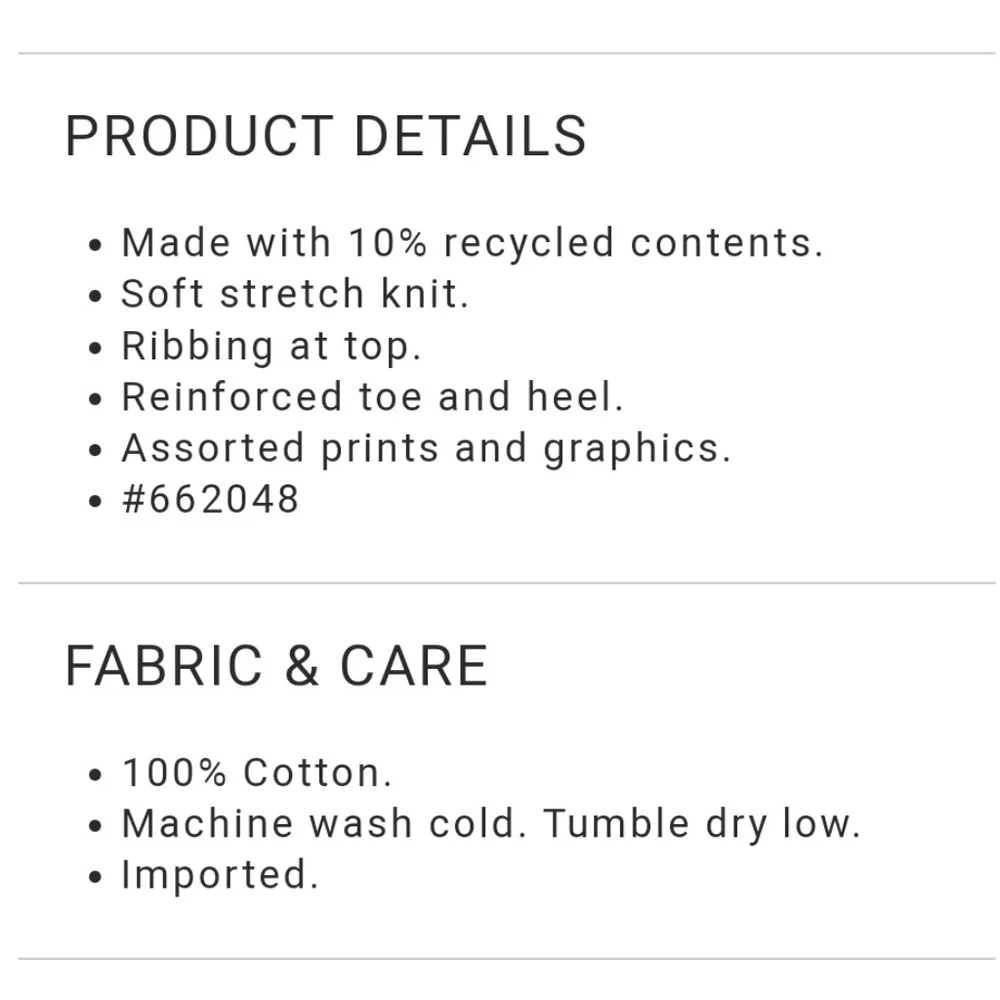Select 'Made with 10% recycled contents' text
Image resolution: width=1000 pixels, height=1000 pixels.
point(473,244)
